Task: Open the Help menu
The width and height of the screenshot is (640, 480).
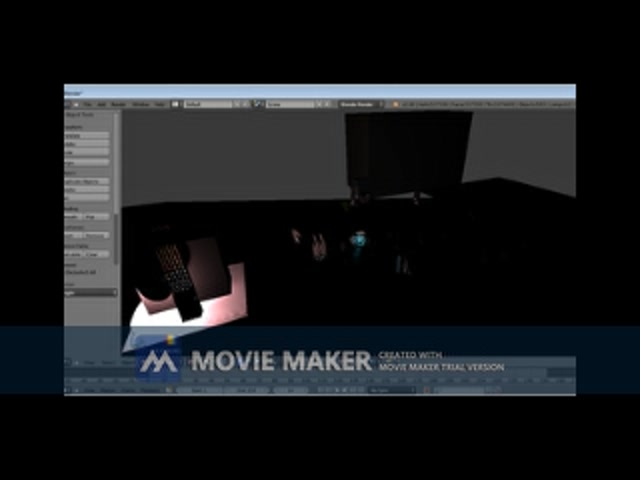Action: pyautogui.click(x=160, y=104)
